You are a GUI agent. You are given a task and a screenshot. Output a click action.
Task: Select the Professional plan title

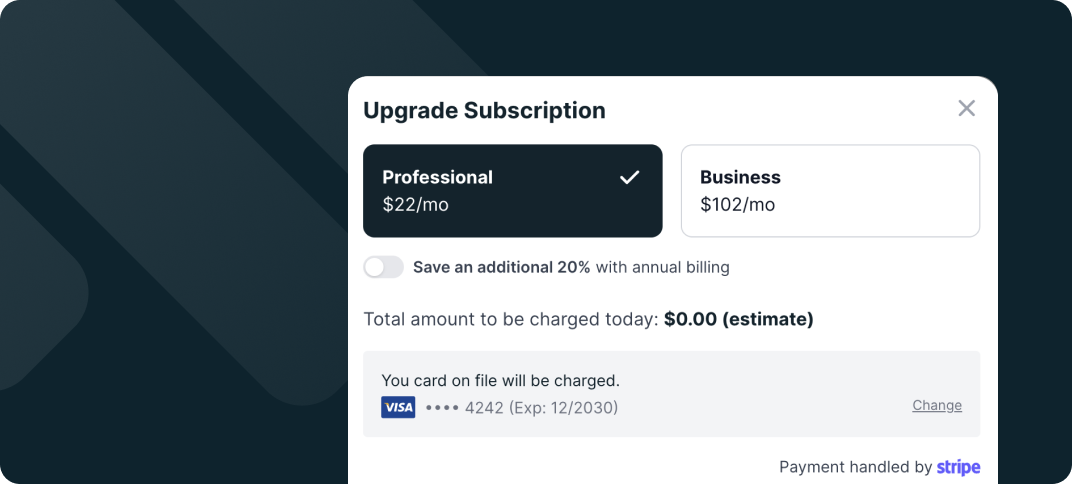tap(437, 177)
